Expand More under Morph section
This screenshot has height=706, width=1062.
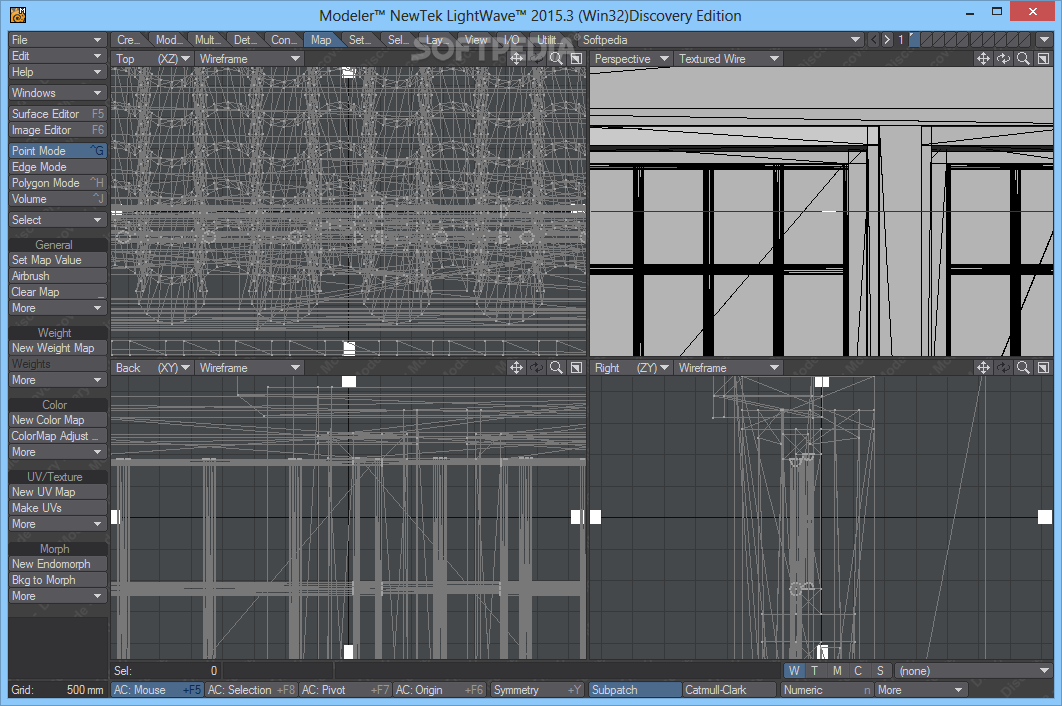[x=58, y=596]
